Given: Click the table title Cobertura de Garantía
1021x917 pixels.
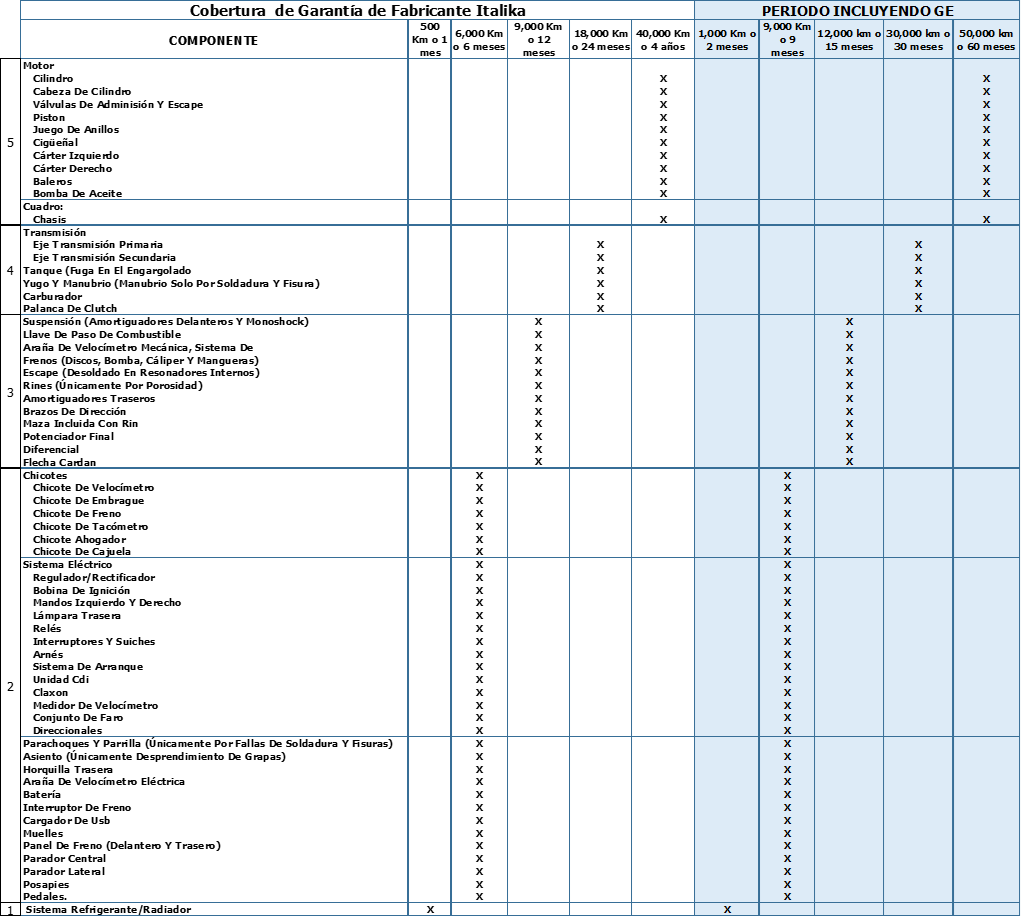Looking at the screenshot, I should 357,10.
